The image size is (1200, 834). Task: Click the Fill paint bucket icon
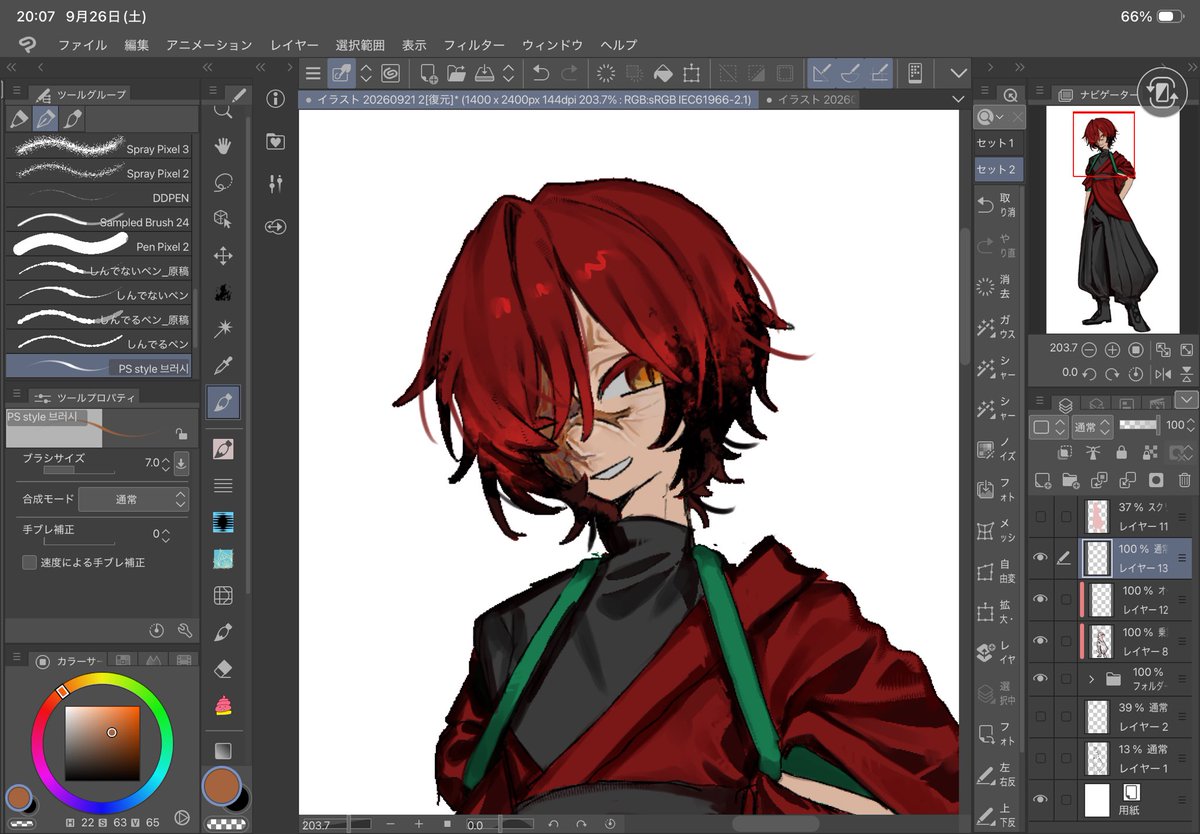[662, 73]
